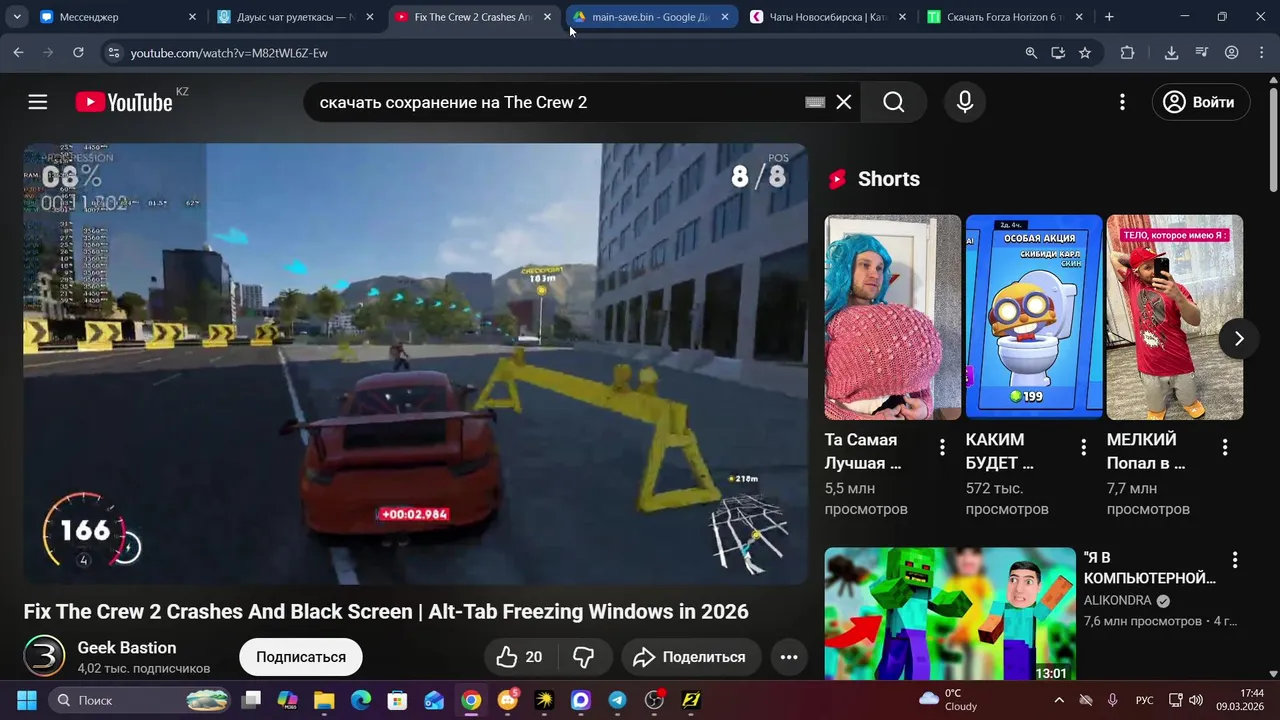Click the YouTube logo to go home

click(x=124, y=102)
